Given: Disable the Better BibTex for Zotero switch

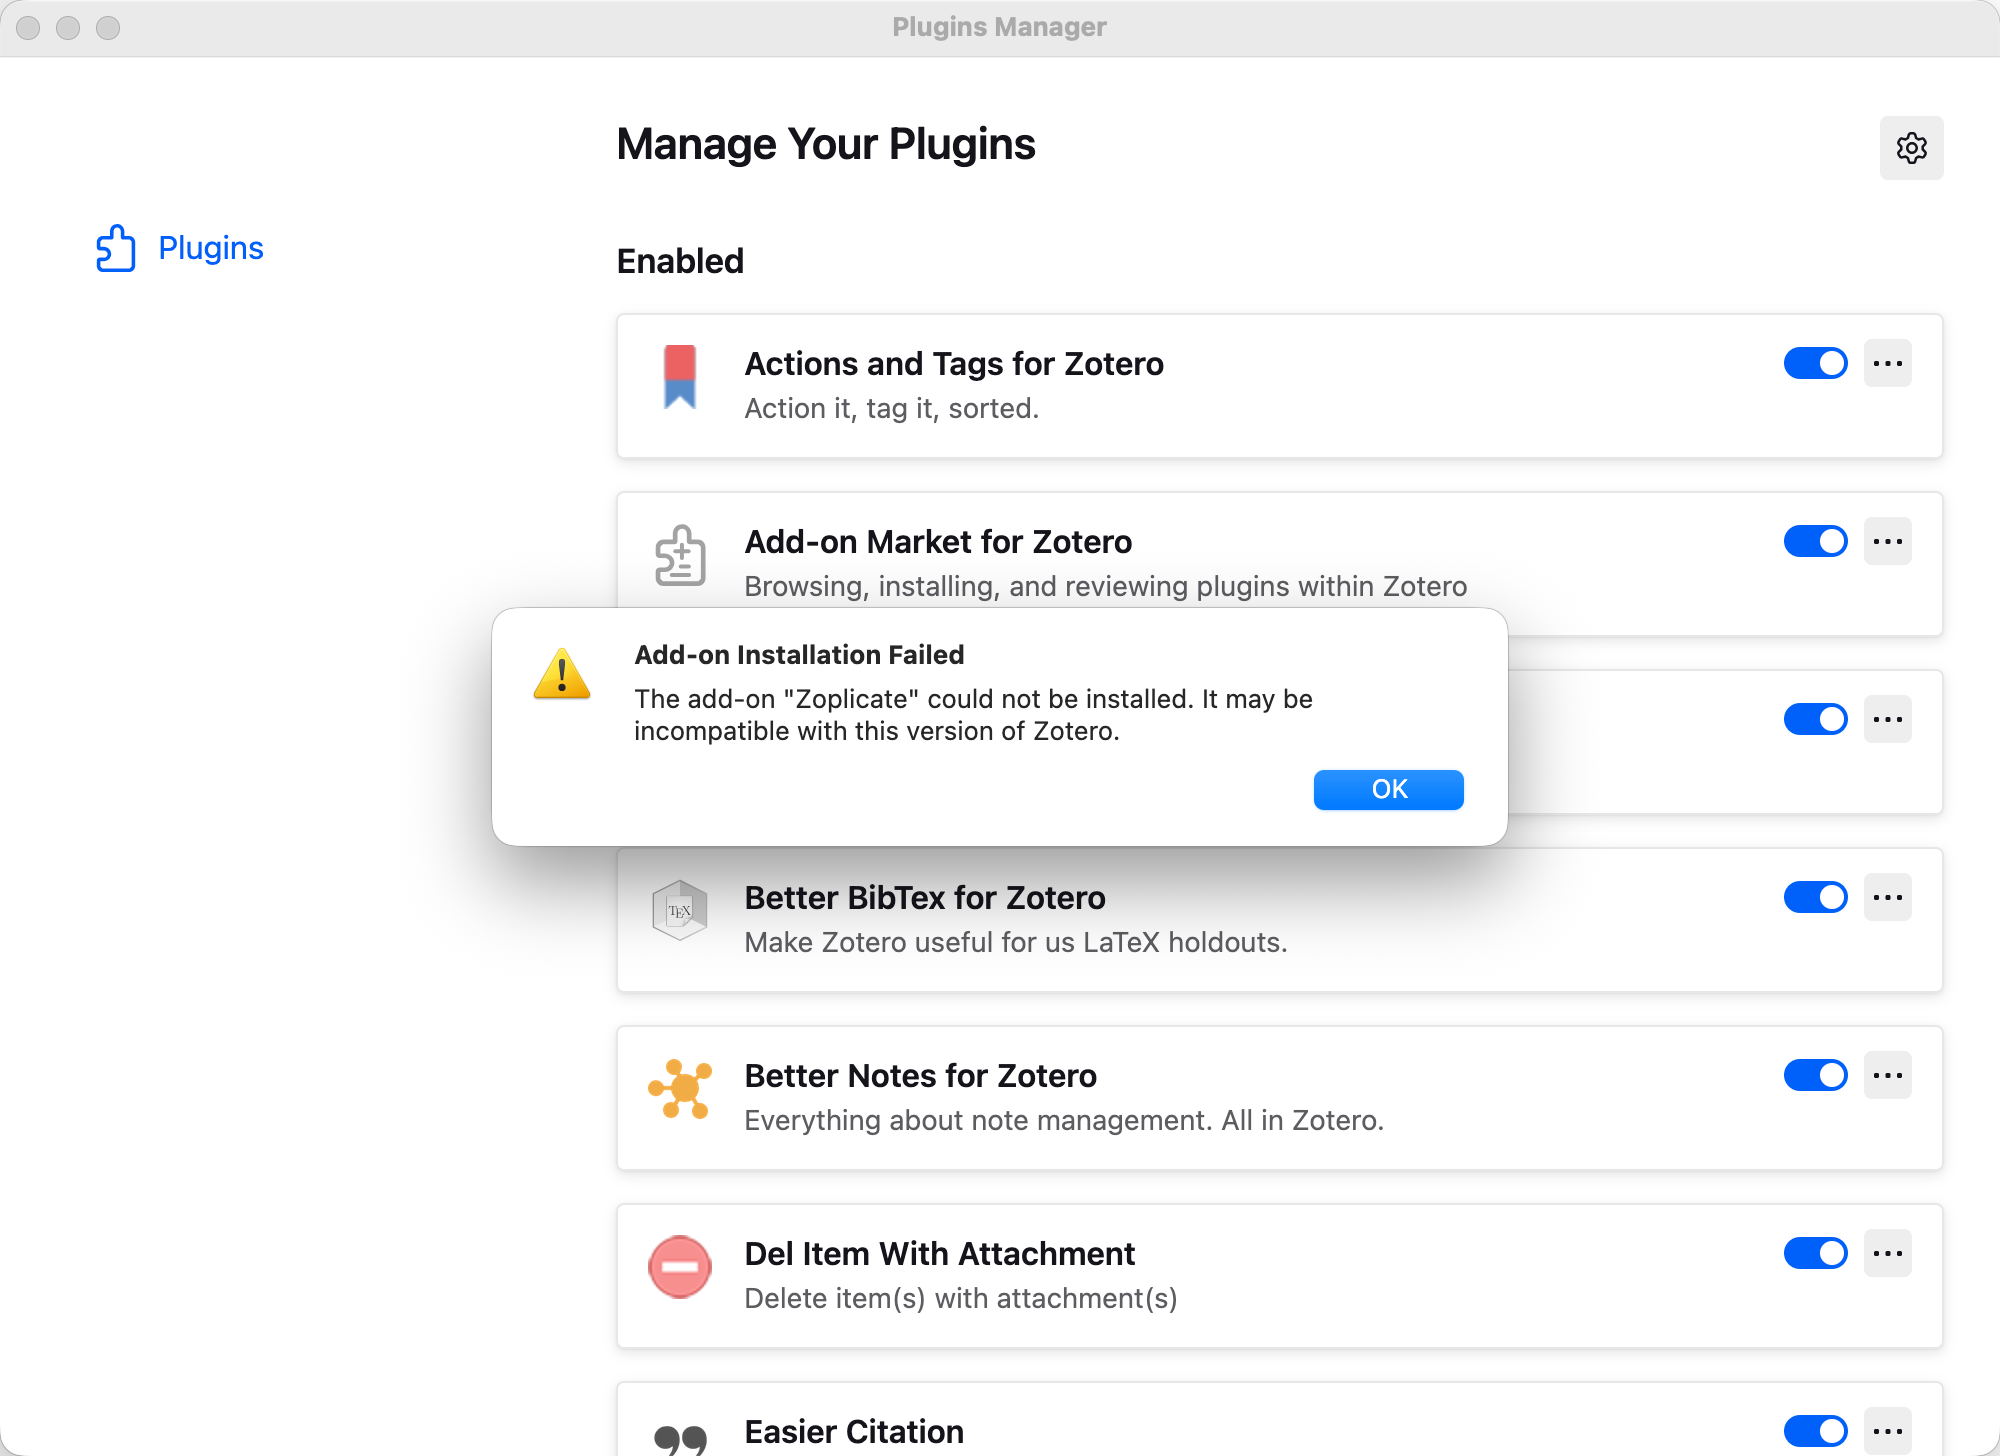Looking at the screenshot, I should click(x=1815, y=898).
